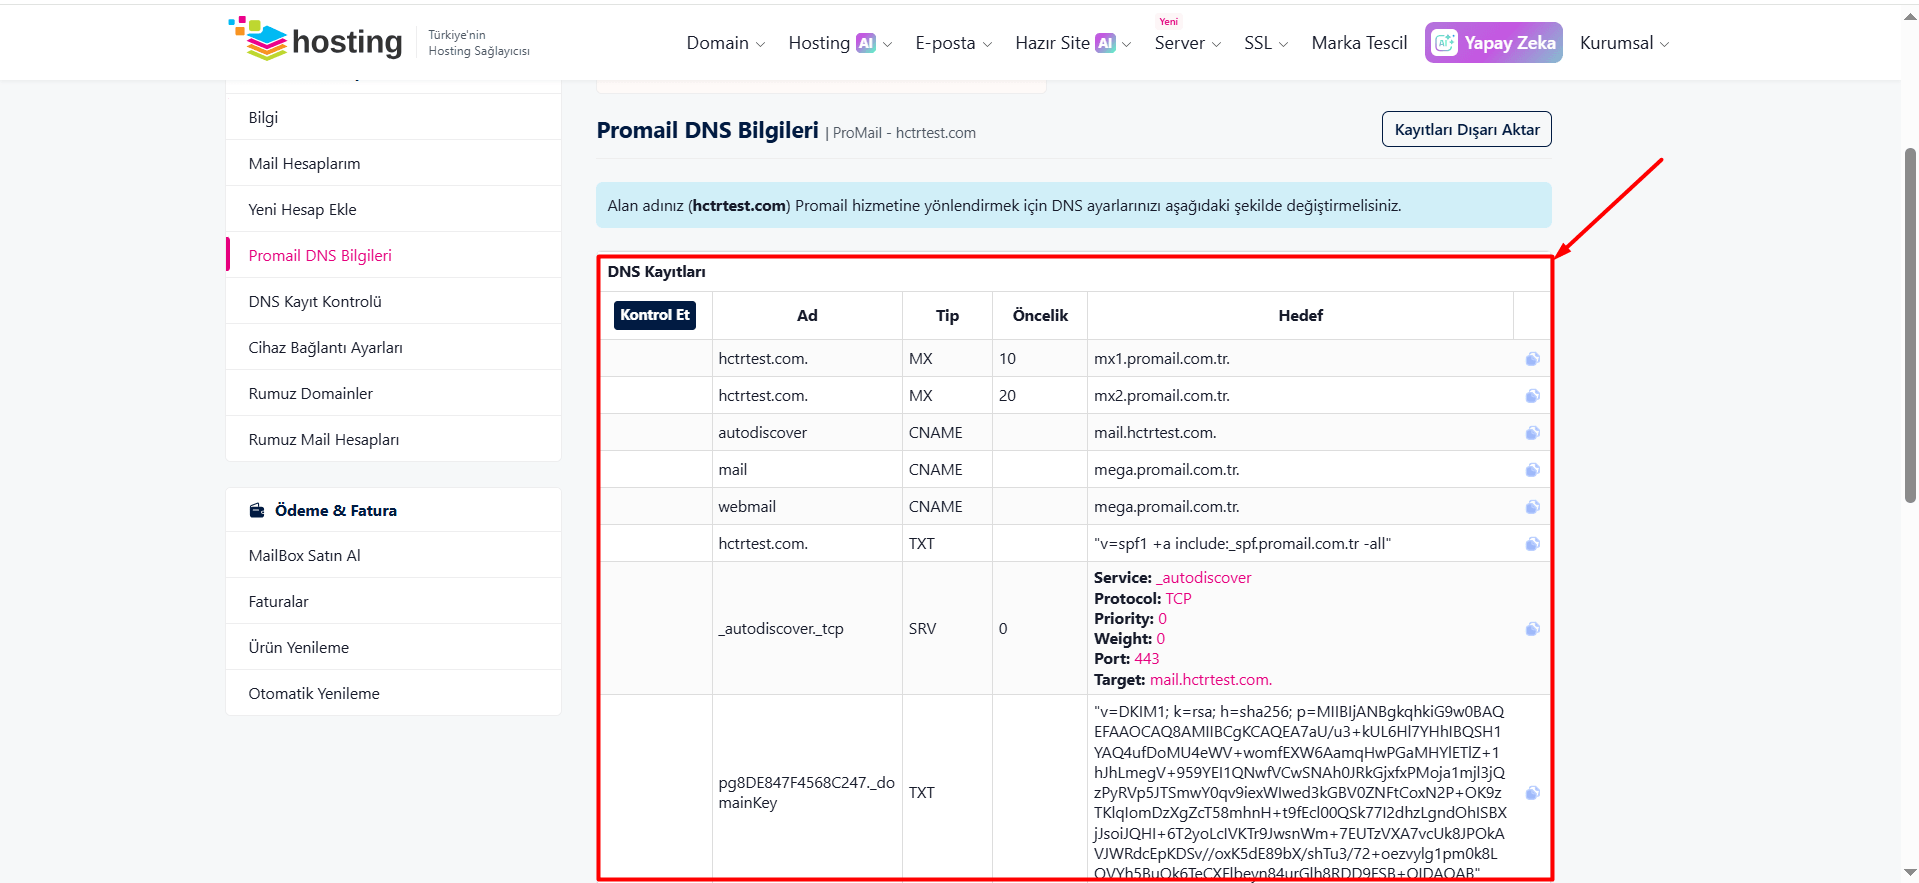Open Cihaz Bağlantı Ayarları
1919x883 pixels.
[x=393, y=347]
